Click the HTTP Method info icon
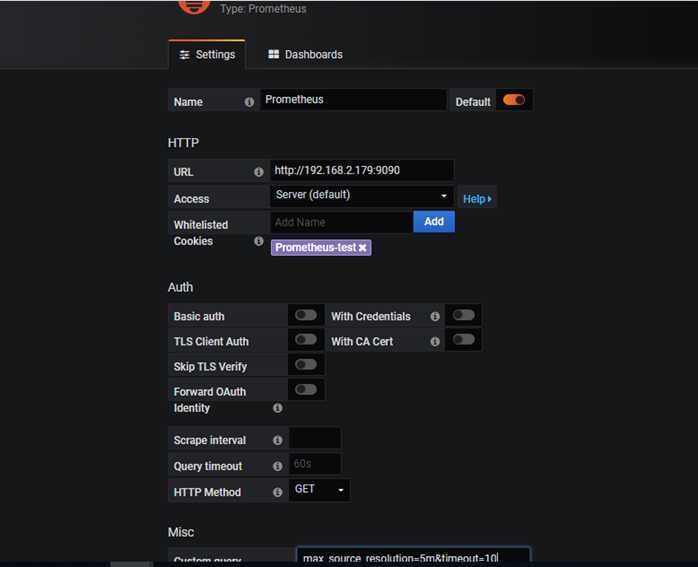 click(x=278, y=492)
